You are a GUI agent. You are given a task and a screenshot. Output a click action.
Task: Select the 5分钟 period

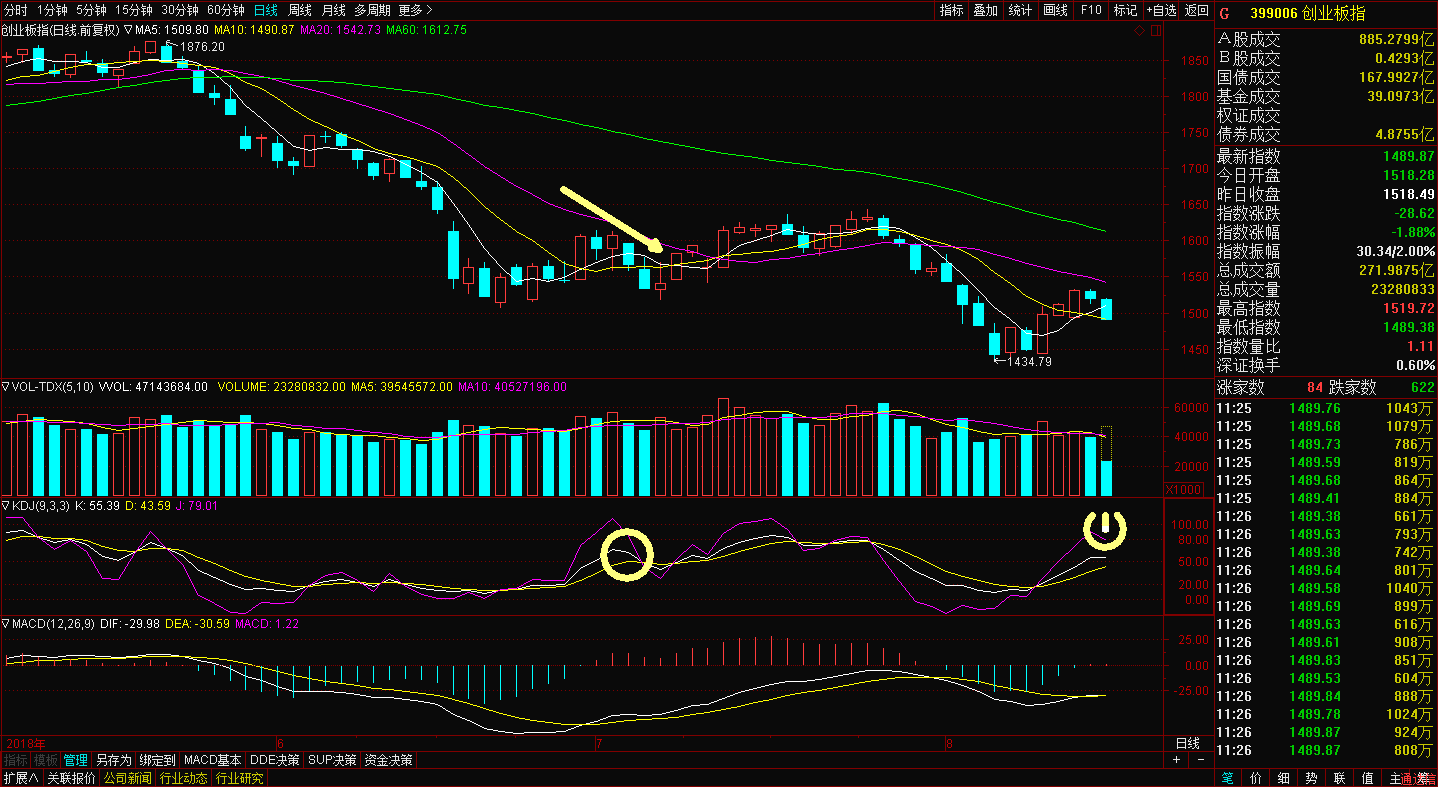click(91, 10)
